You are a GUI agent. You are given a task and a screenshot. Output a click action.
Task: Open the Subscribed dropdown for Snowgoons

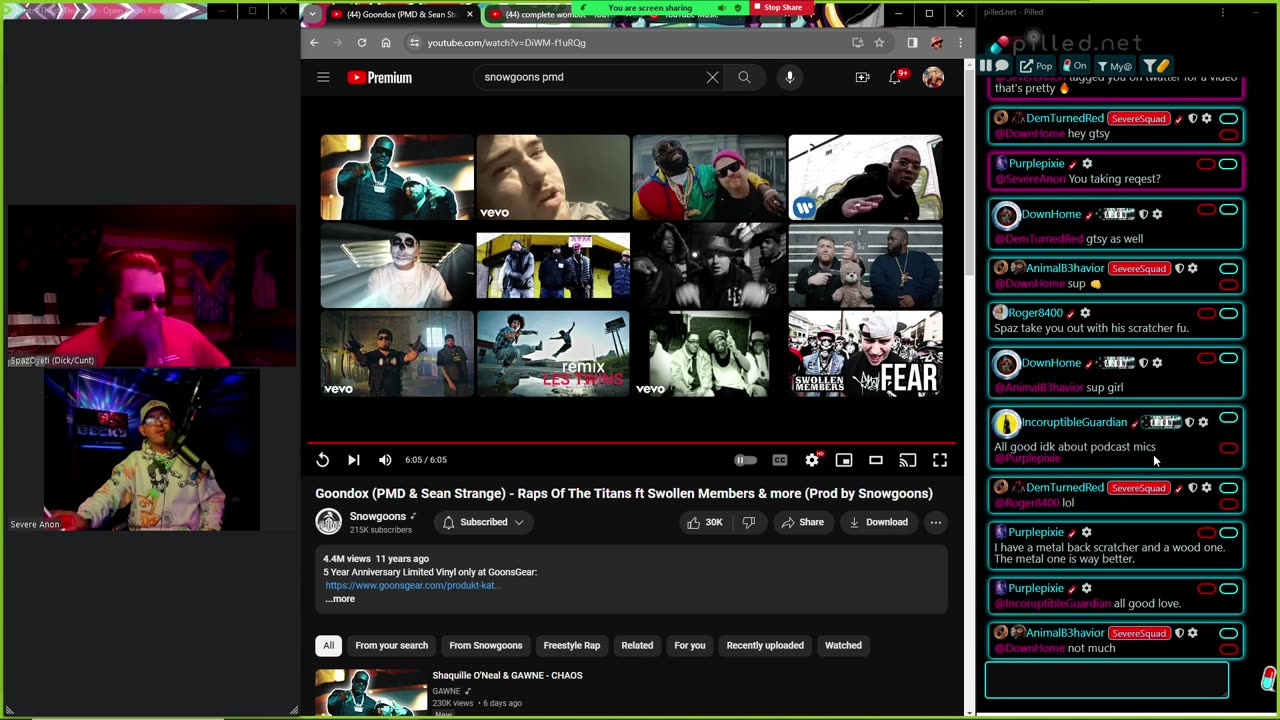click(484, 522)
